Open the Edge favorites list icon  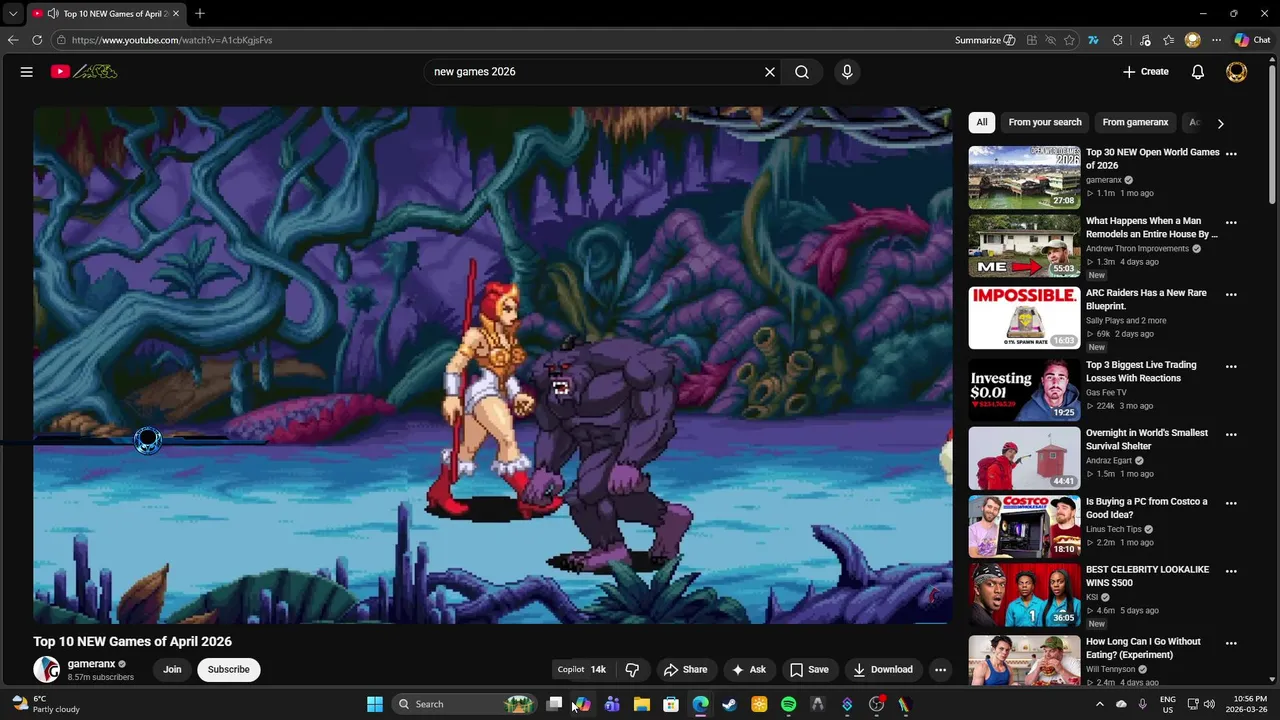[1168, 40]
